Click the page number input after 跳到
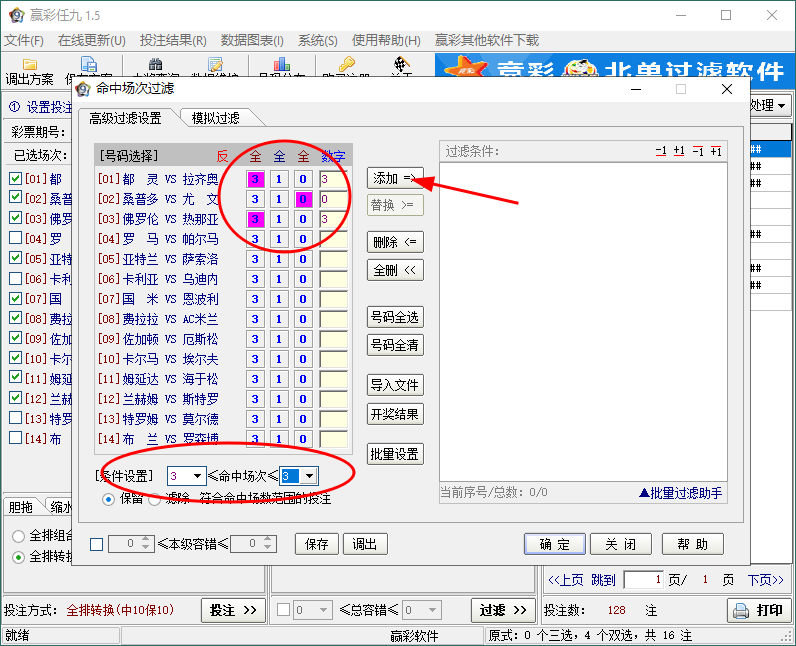This screenshot has width=796, height=646. tap(644, 580)
